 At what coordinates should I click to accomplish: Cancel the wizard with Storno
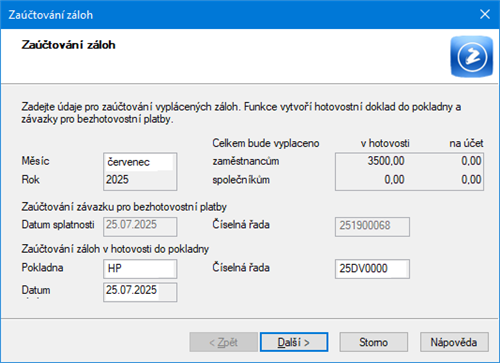(x=373, y=342)
